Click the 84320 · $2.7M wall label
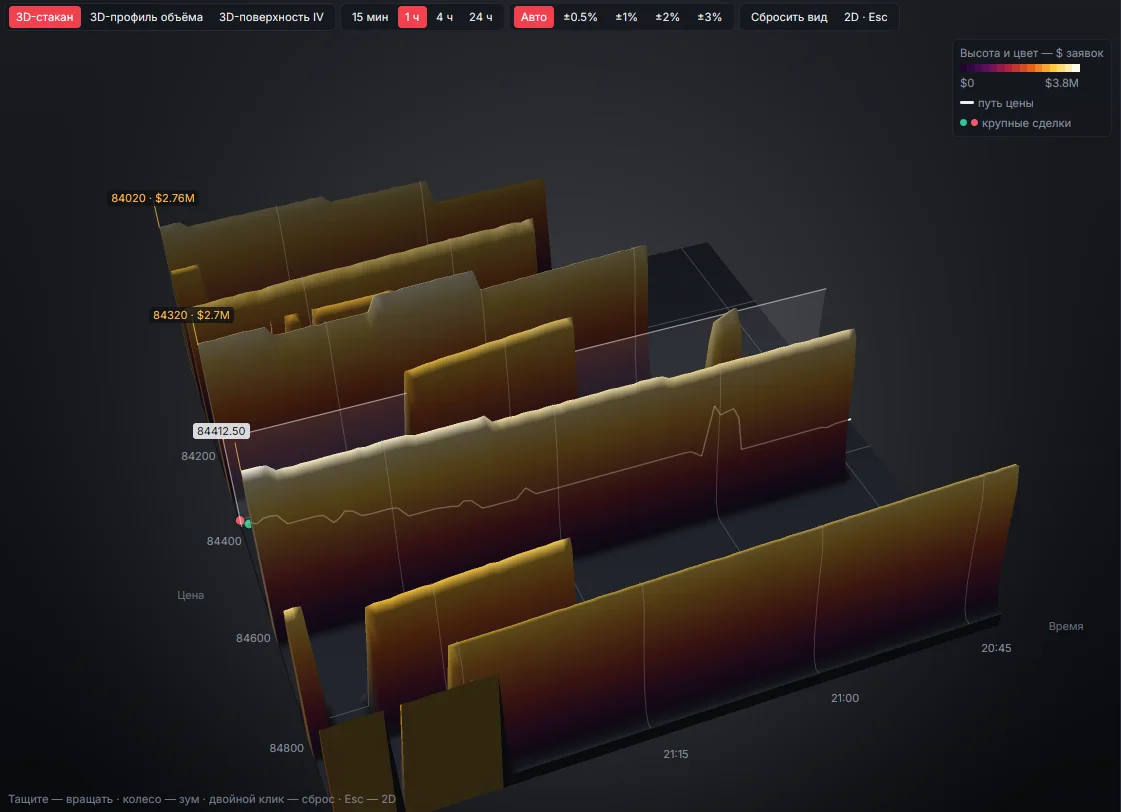This screenshot has height=812, width=1121. (x=192, y=315)
